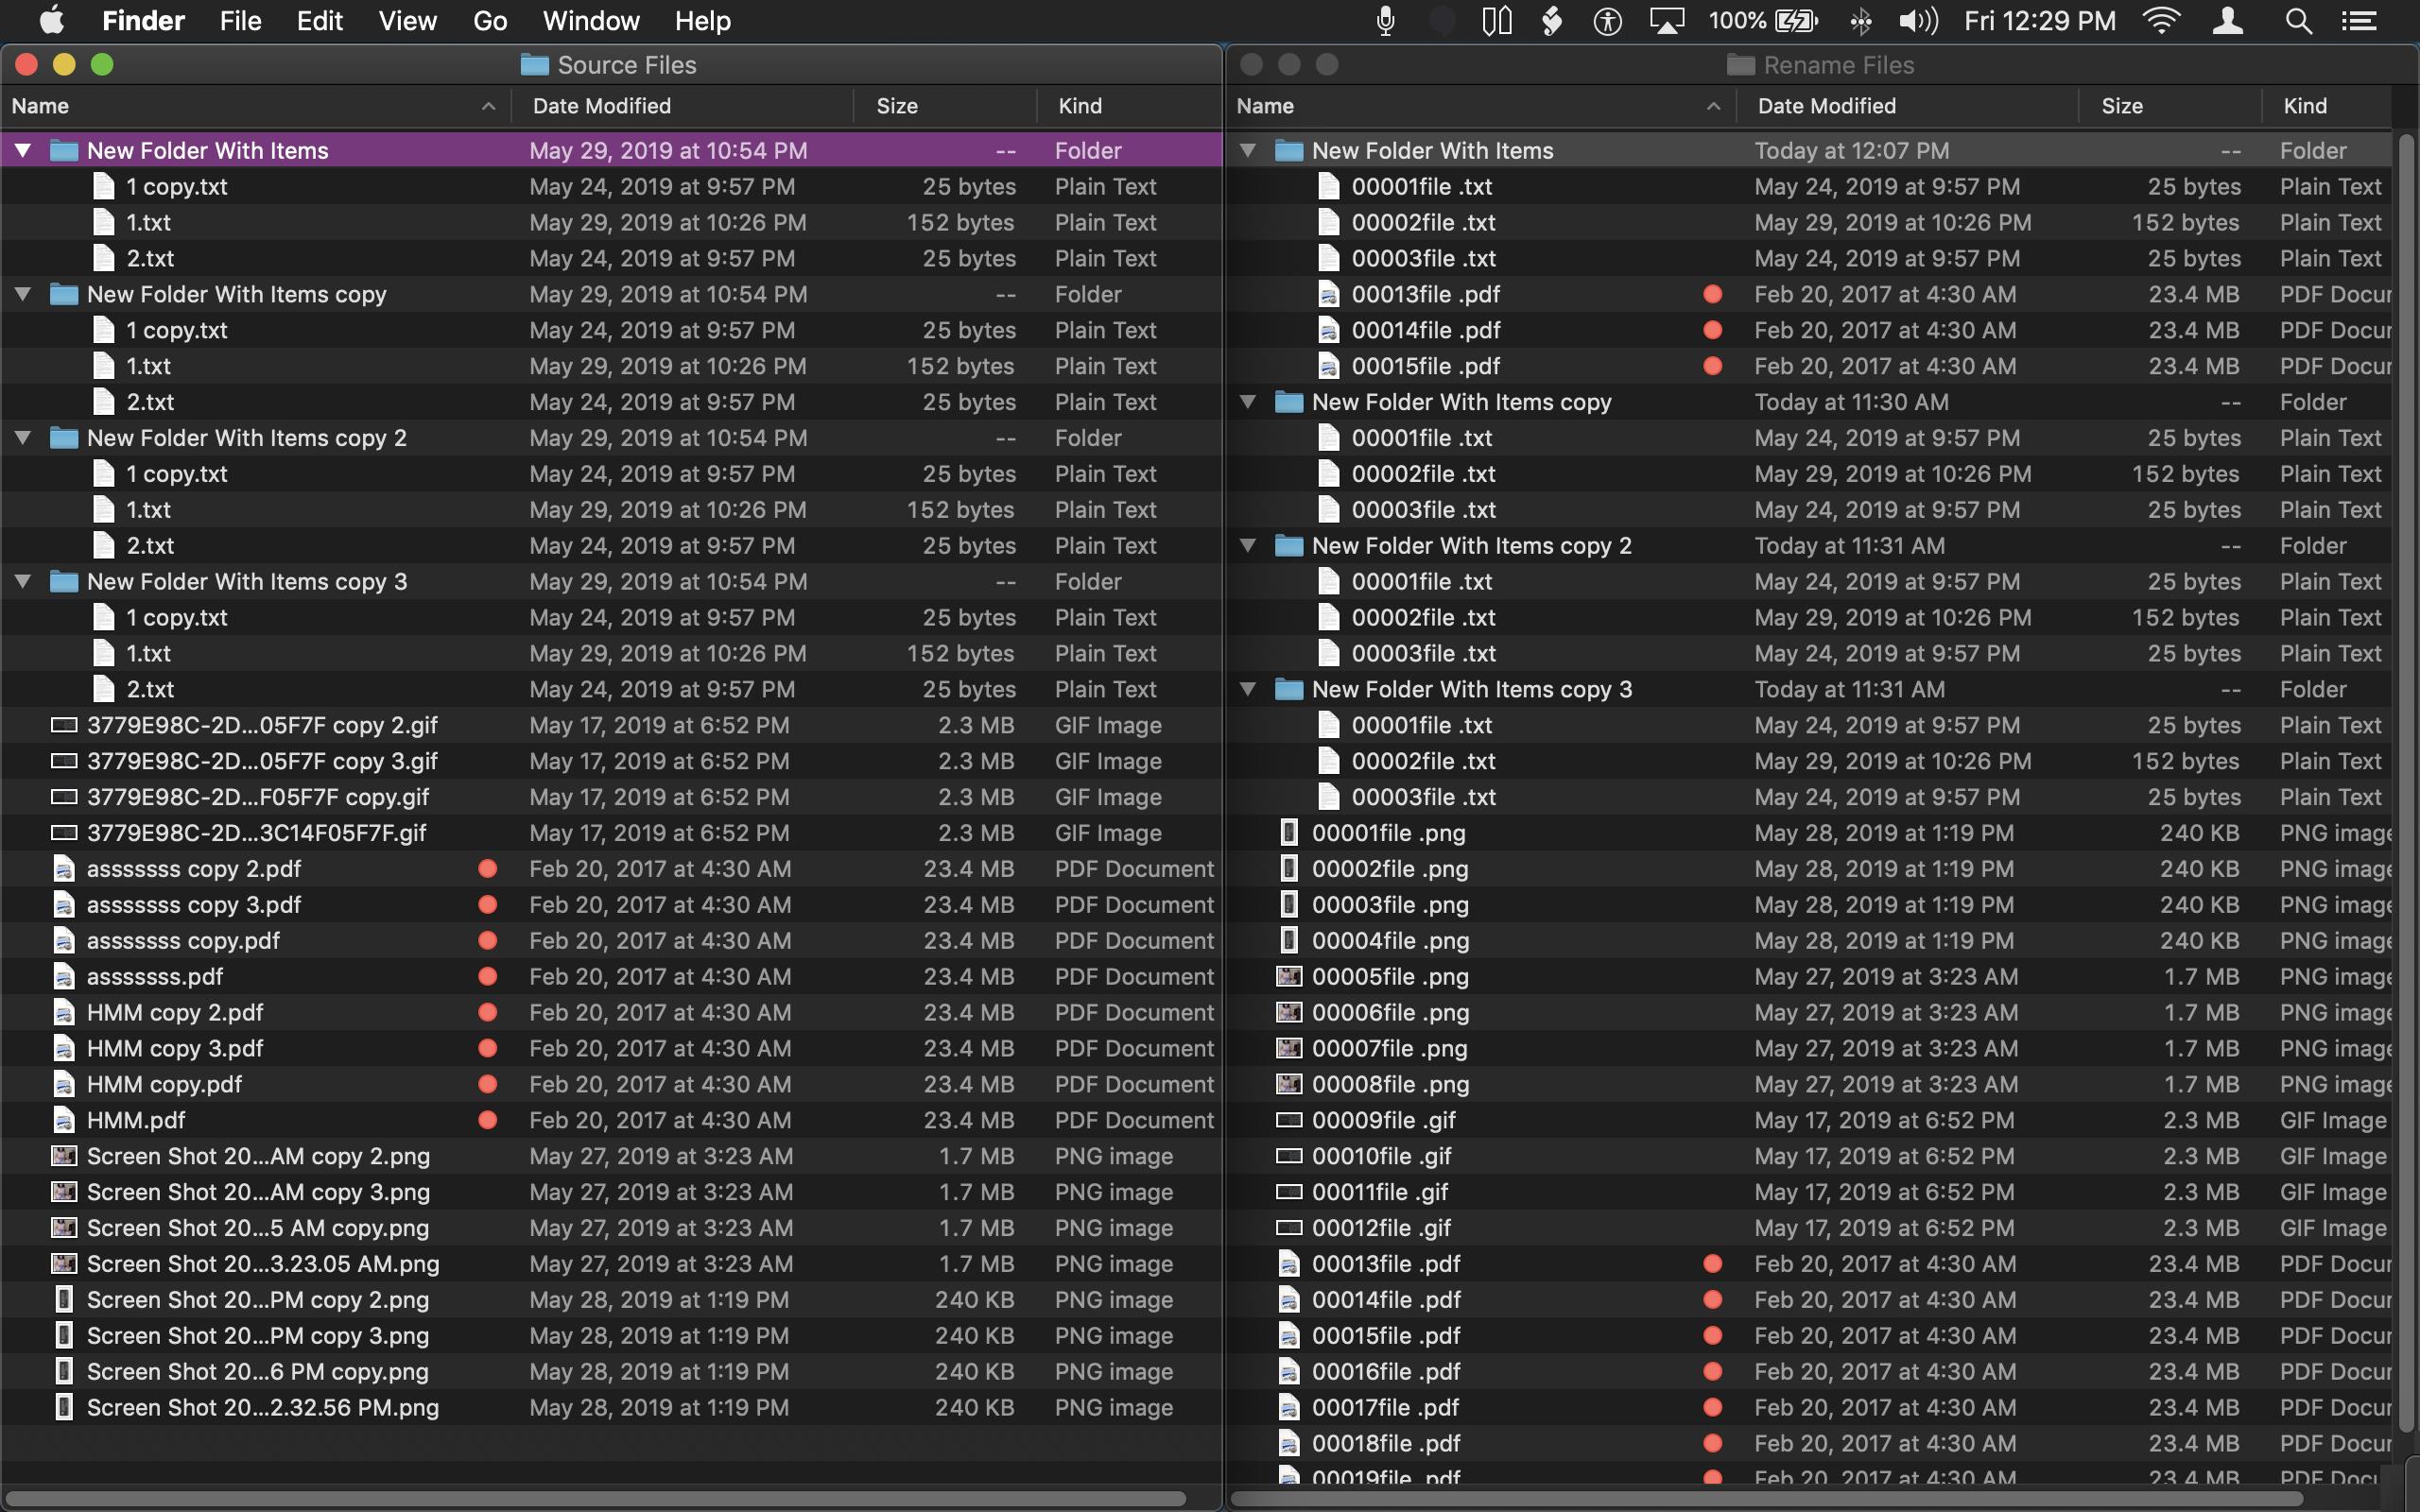Collapse New Folder With Items copy 2 in Source Files
Screen dimensions: 2420x1512
click(23, 437)
